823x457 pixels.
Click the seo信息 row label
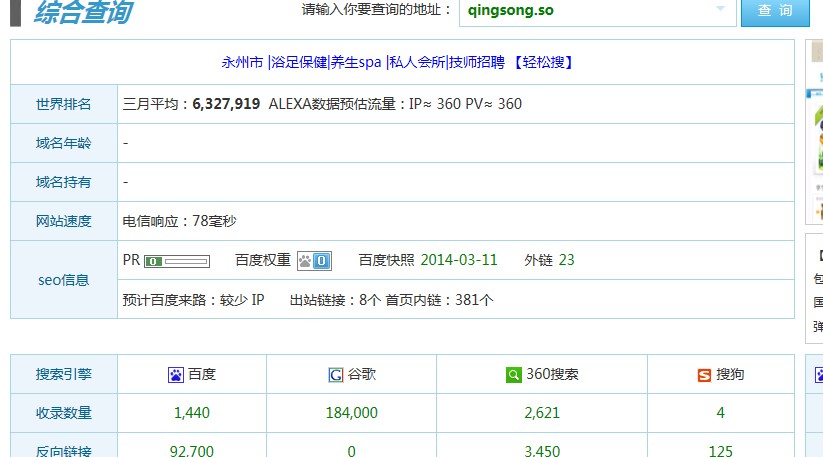point(64,280)
